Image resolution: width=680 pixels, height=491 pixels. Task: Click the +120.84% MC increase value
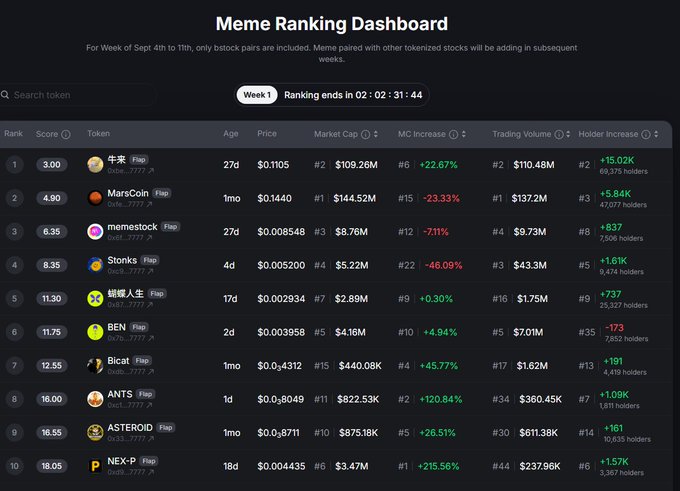point(441,399)
